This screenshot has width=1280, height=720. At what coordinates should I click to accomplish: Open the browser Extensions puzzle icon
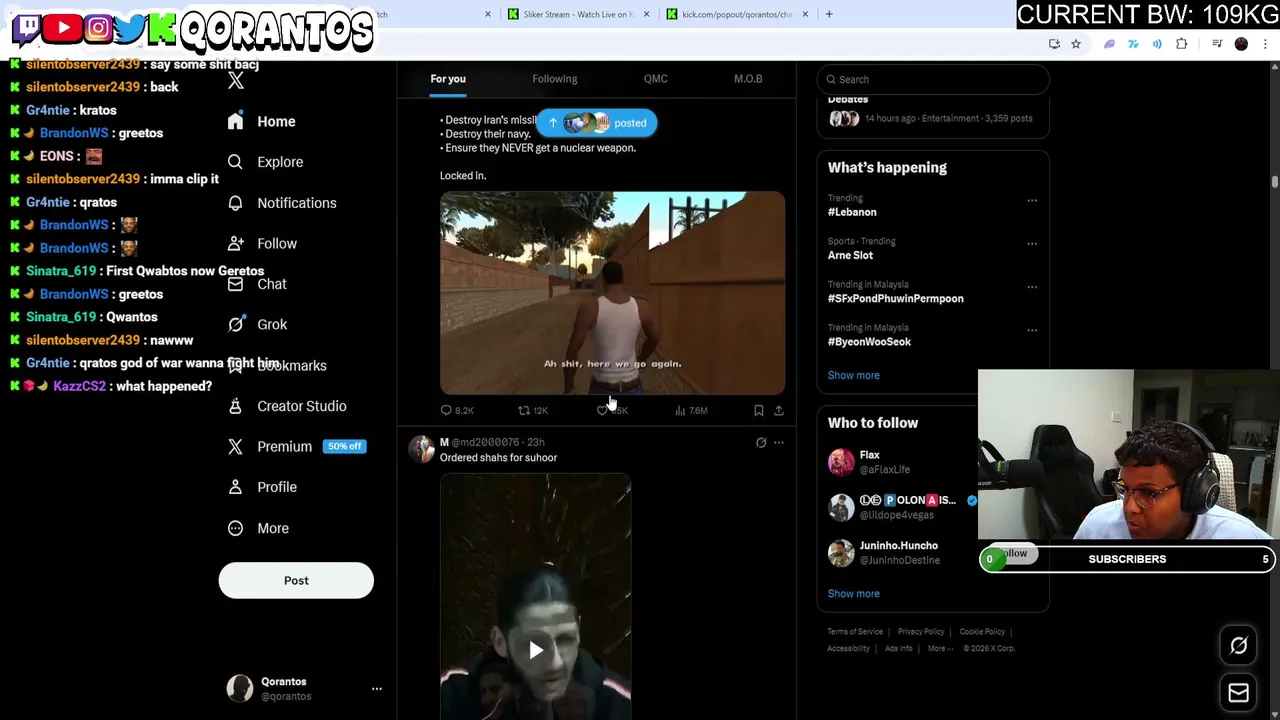tap(1182, 44)
